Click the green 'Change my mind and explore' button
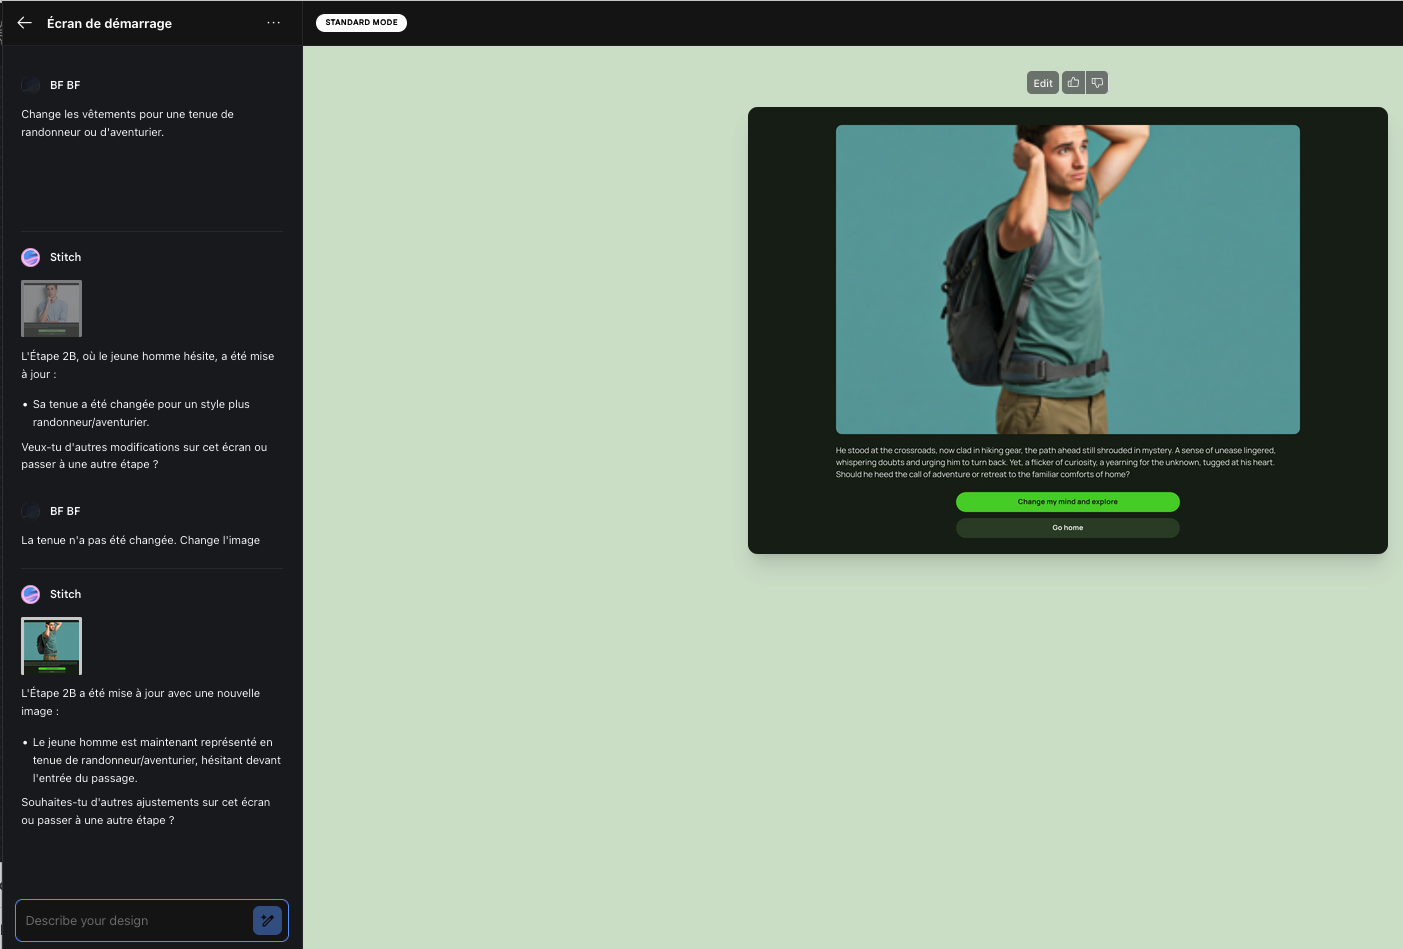The height and width of the screenshot is (949, 1403). click(1067, 502)
